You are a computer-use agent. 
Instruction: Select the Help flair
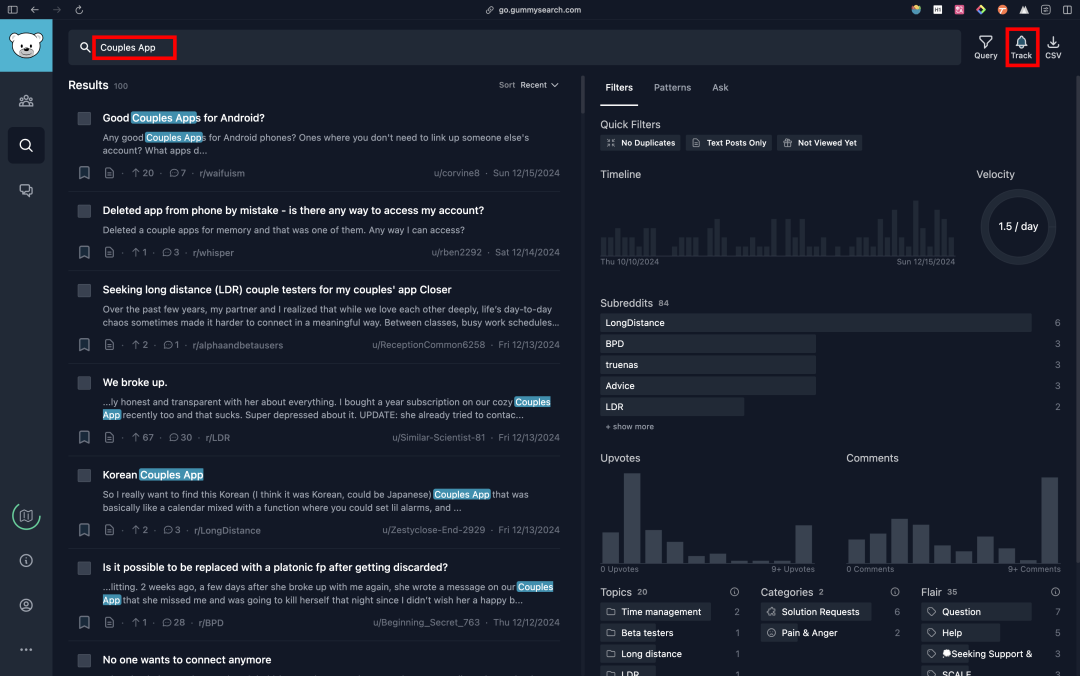coord(961,633)
